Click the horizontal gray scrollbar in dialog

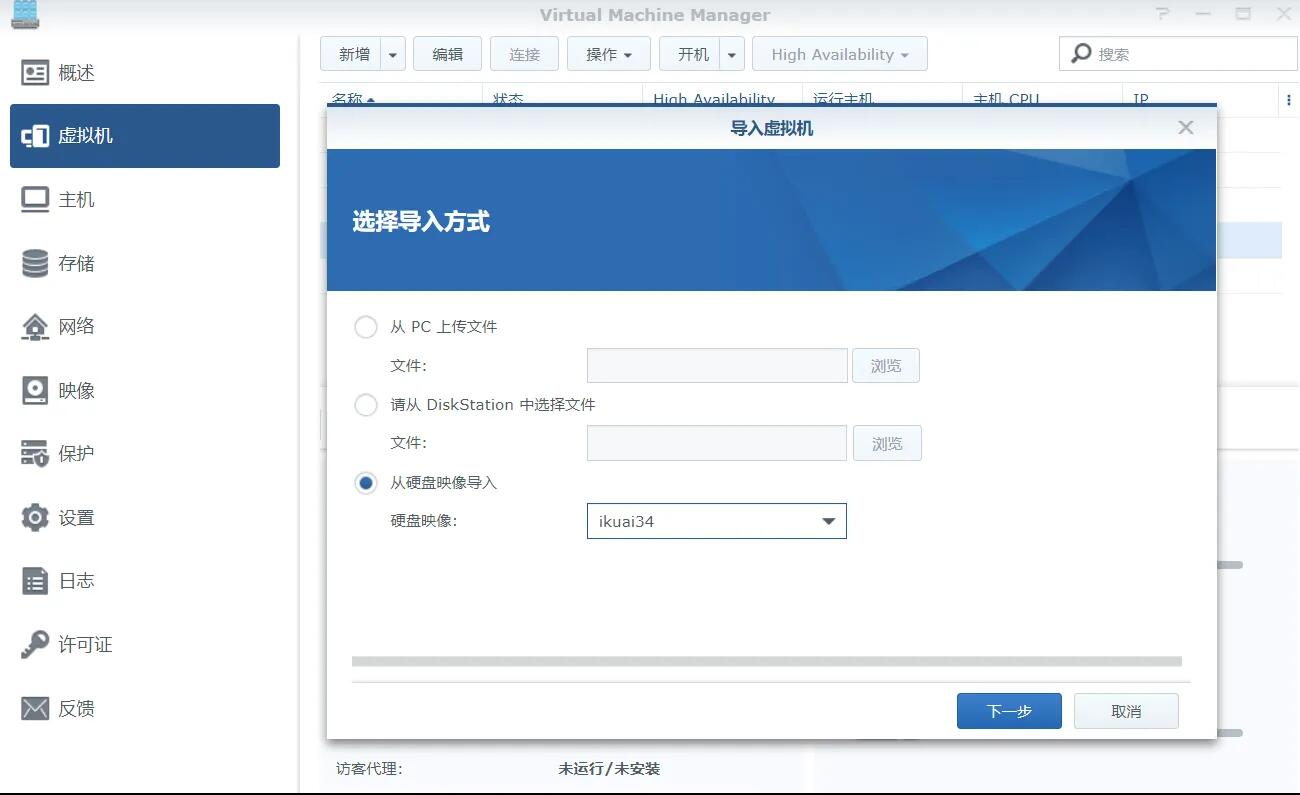click(766, 661)
